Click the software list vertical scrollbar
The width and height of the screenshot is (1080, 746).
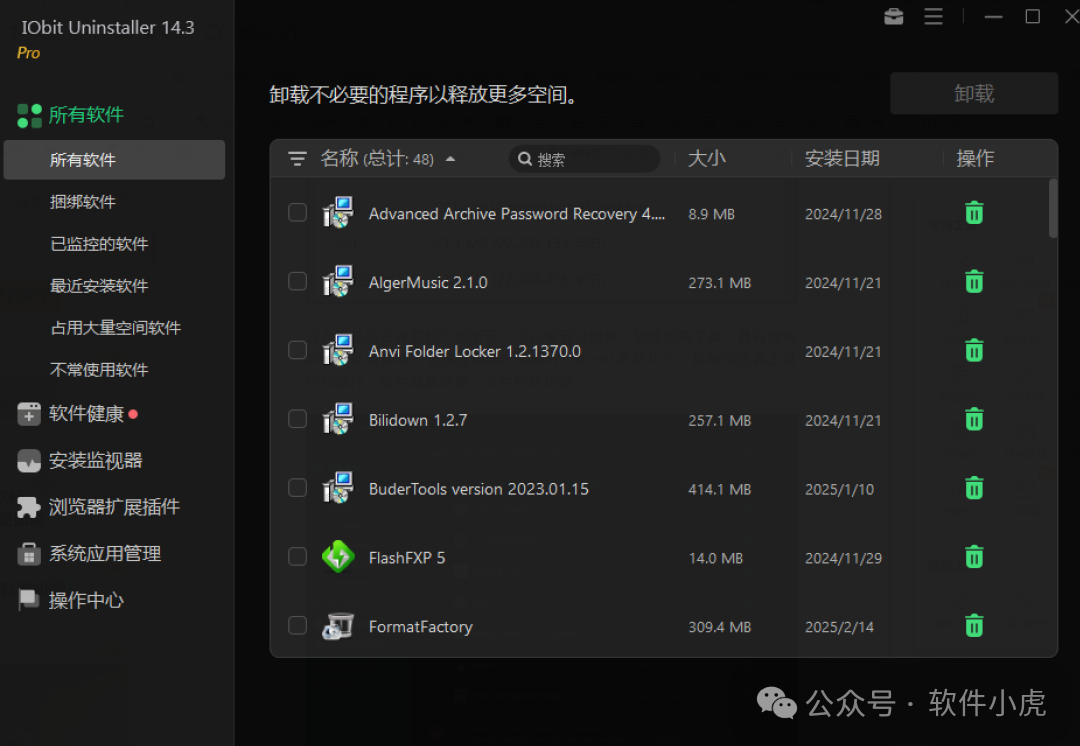[1052, 208]
